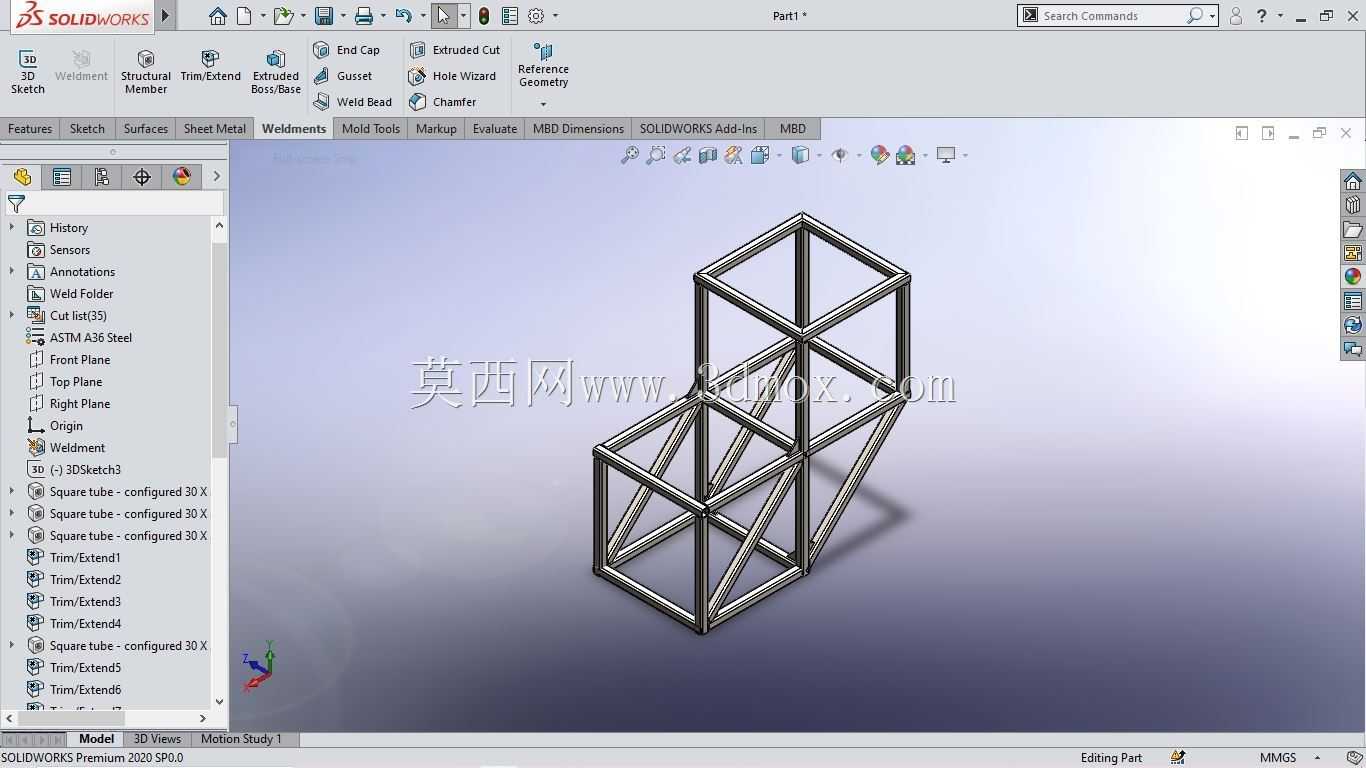The width and height of the screenshot is (1366, 768).
Task: Click Zoom to Area icon
Action: pos(656,155)
